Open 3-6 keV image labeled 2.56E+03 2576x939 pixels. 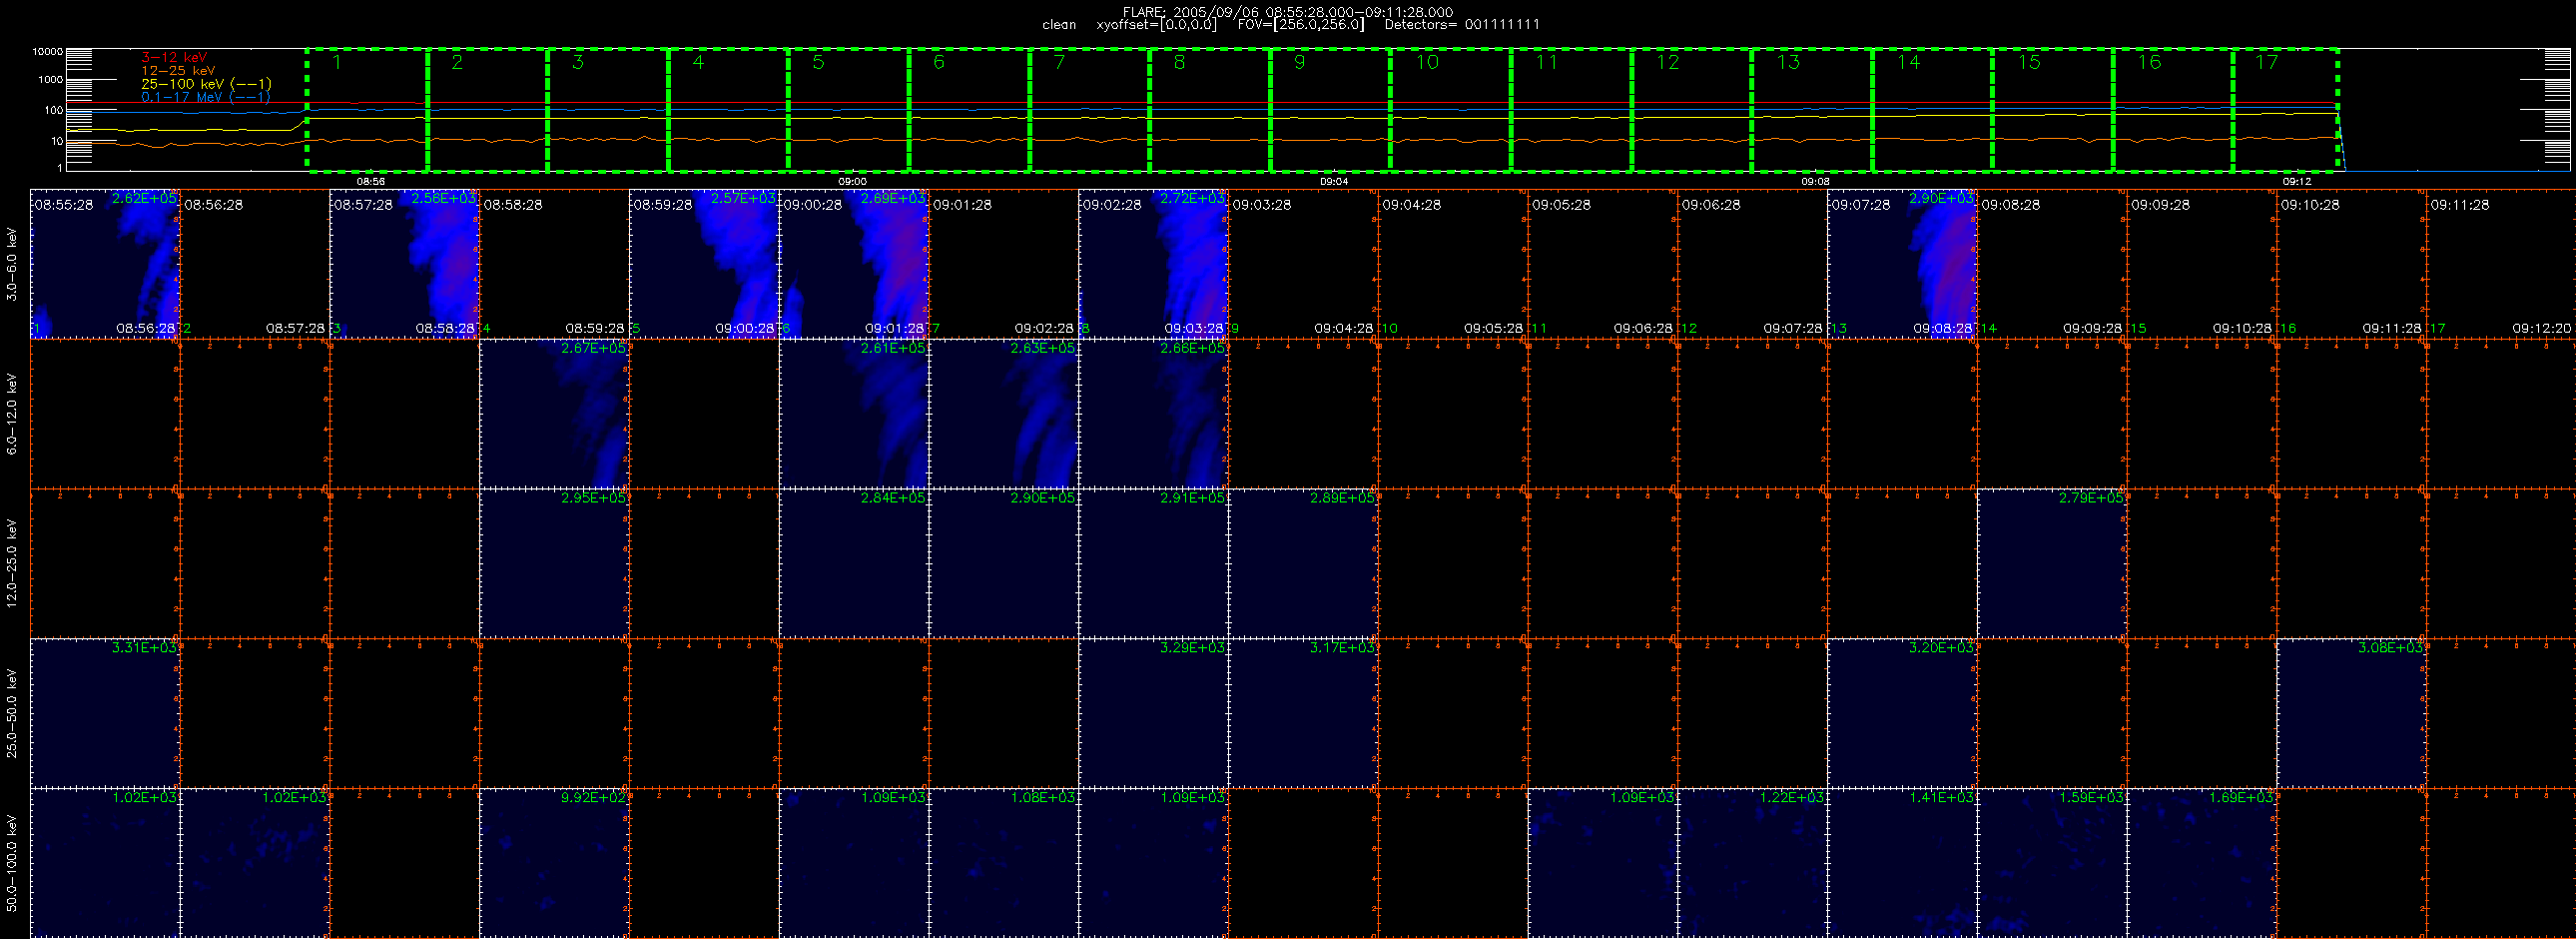tap(405, 264)
